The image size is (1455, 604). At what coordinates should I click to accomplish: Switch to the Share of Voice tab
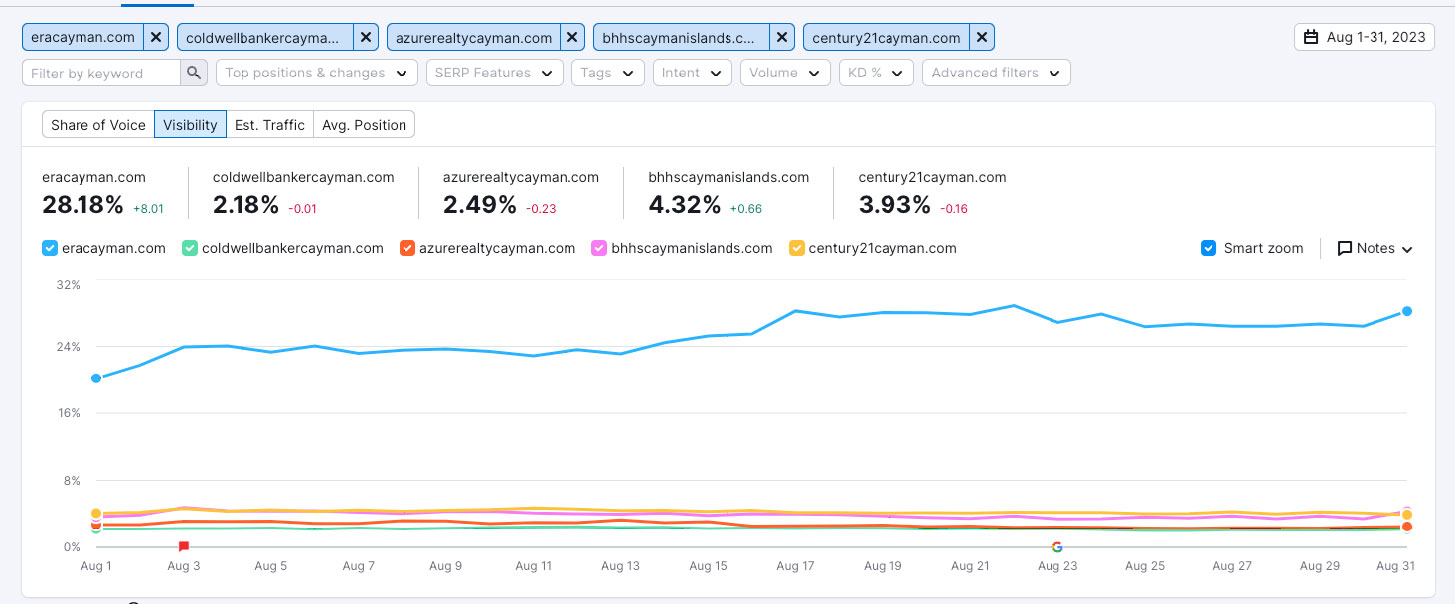click(x=98, y=125)
